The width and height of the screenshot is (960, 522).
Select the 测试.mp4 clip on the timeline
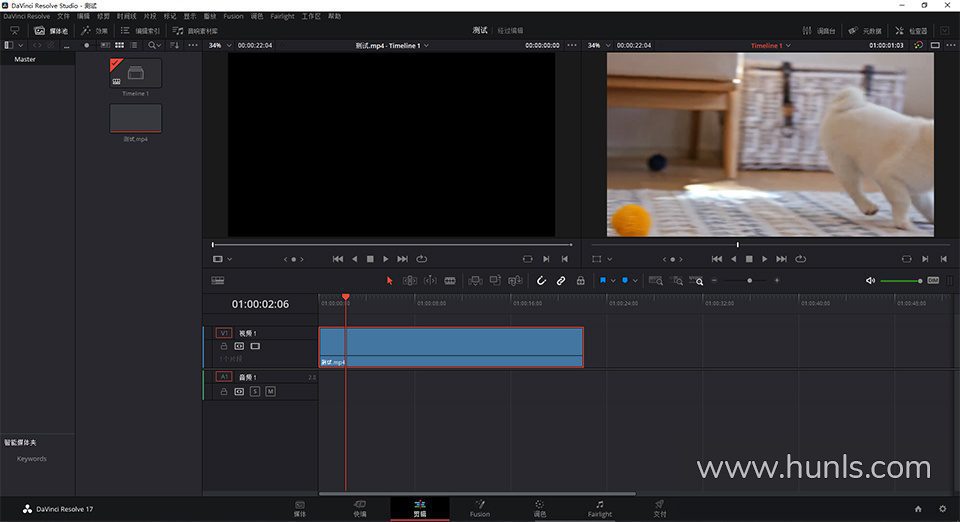click(x=451, y=347)
